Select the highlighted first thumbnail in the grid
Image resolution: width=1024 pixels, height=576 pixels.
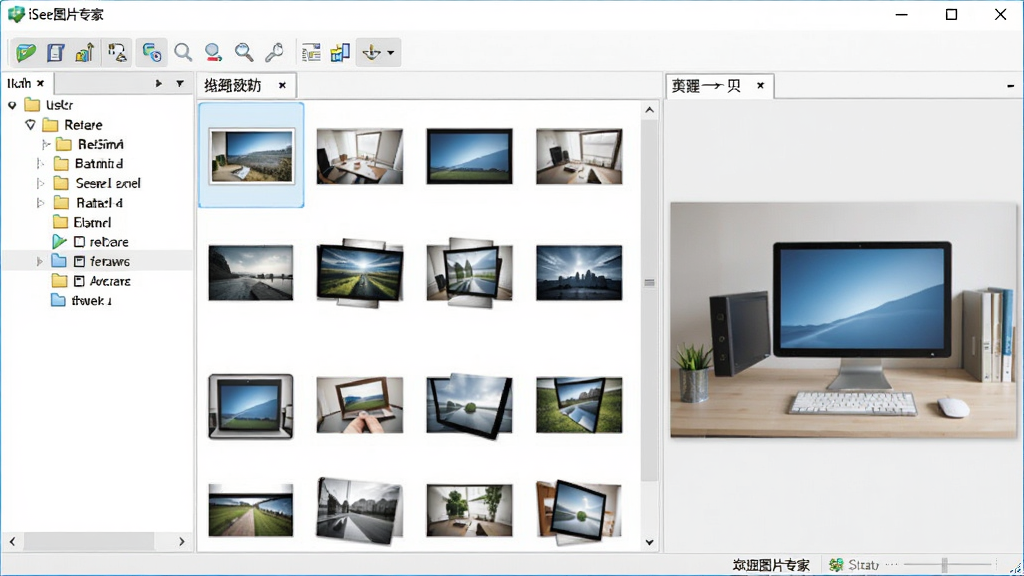pyautogui.click(x=251, y=155)
